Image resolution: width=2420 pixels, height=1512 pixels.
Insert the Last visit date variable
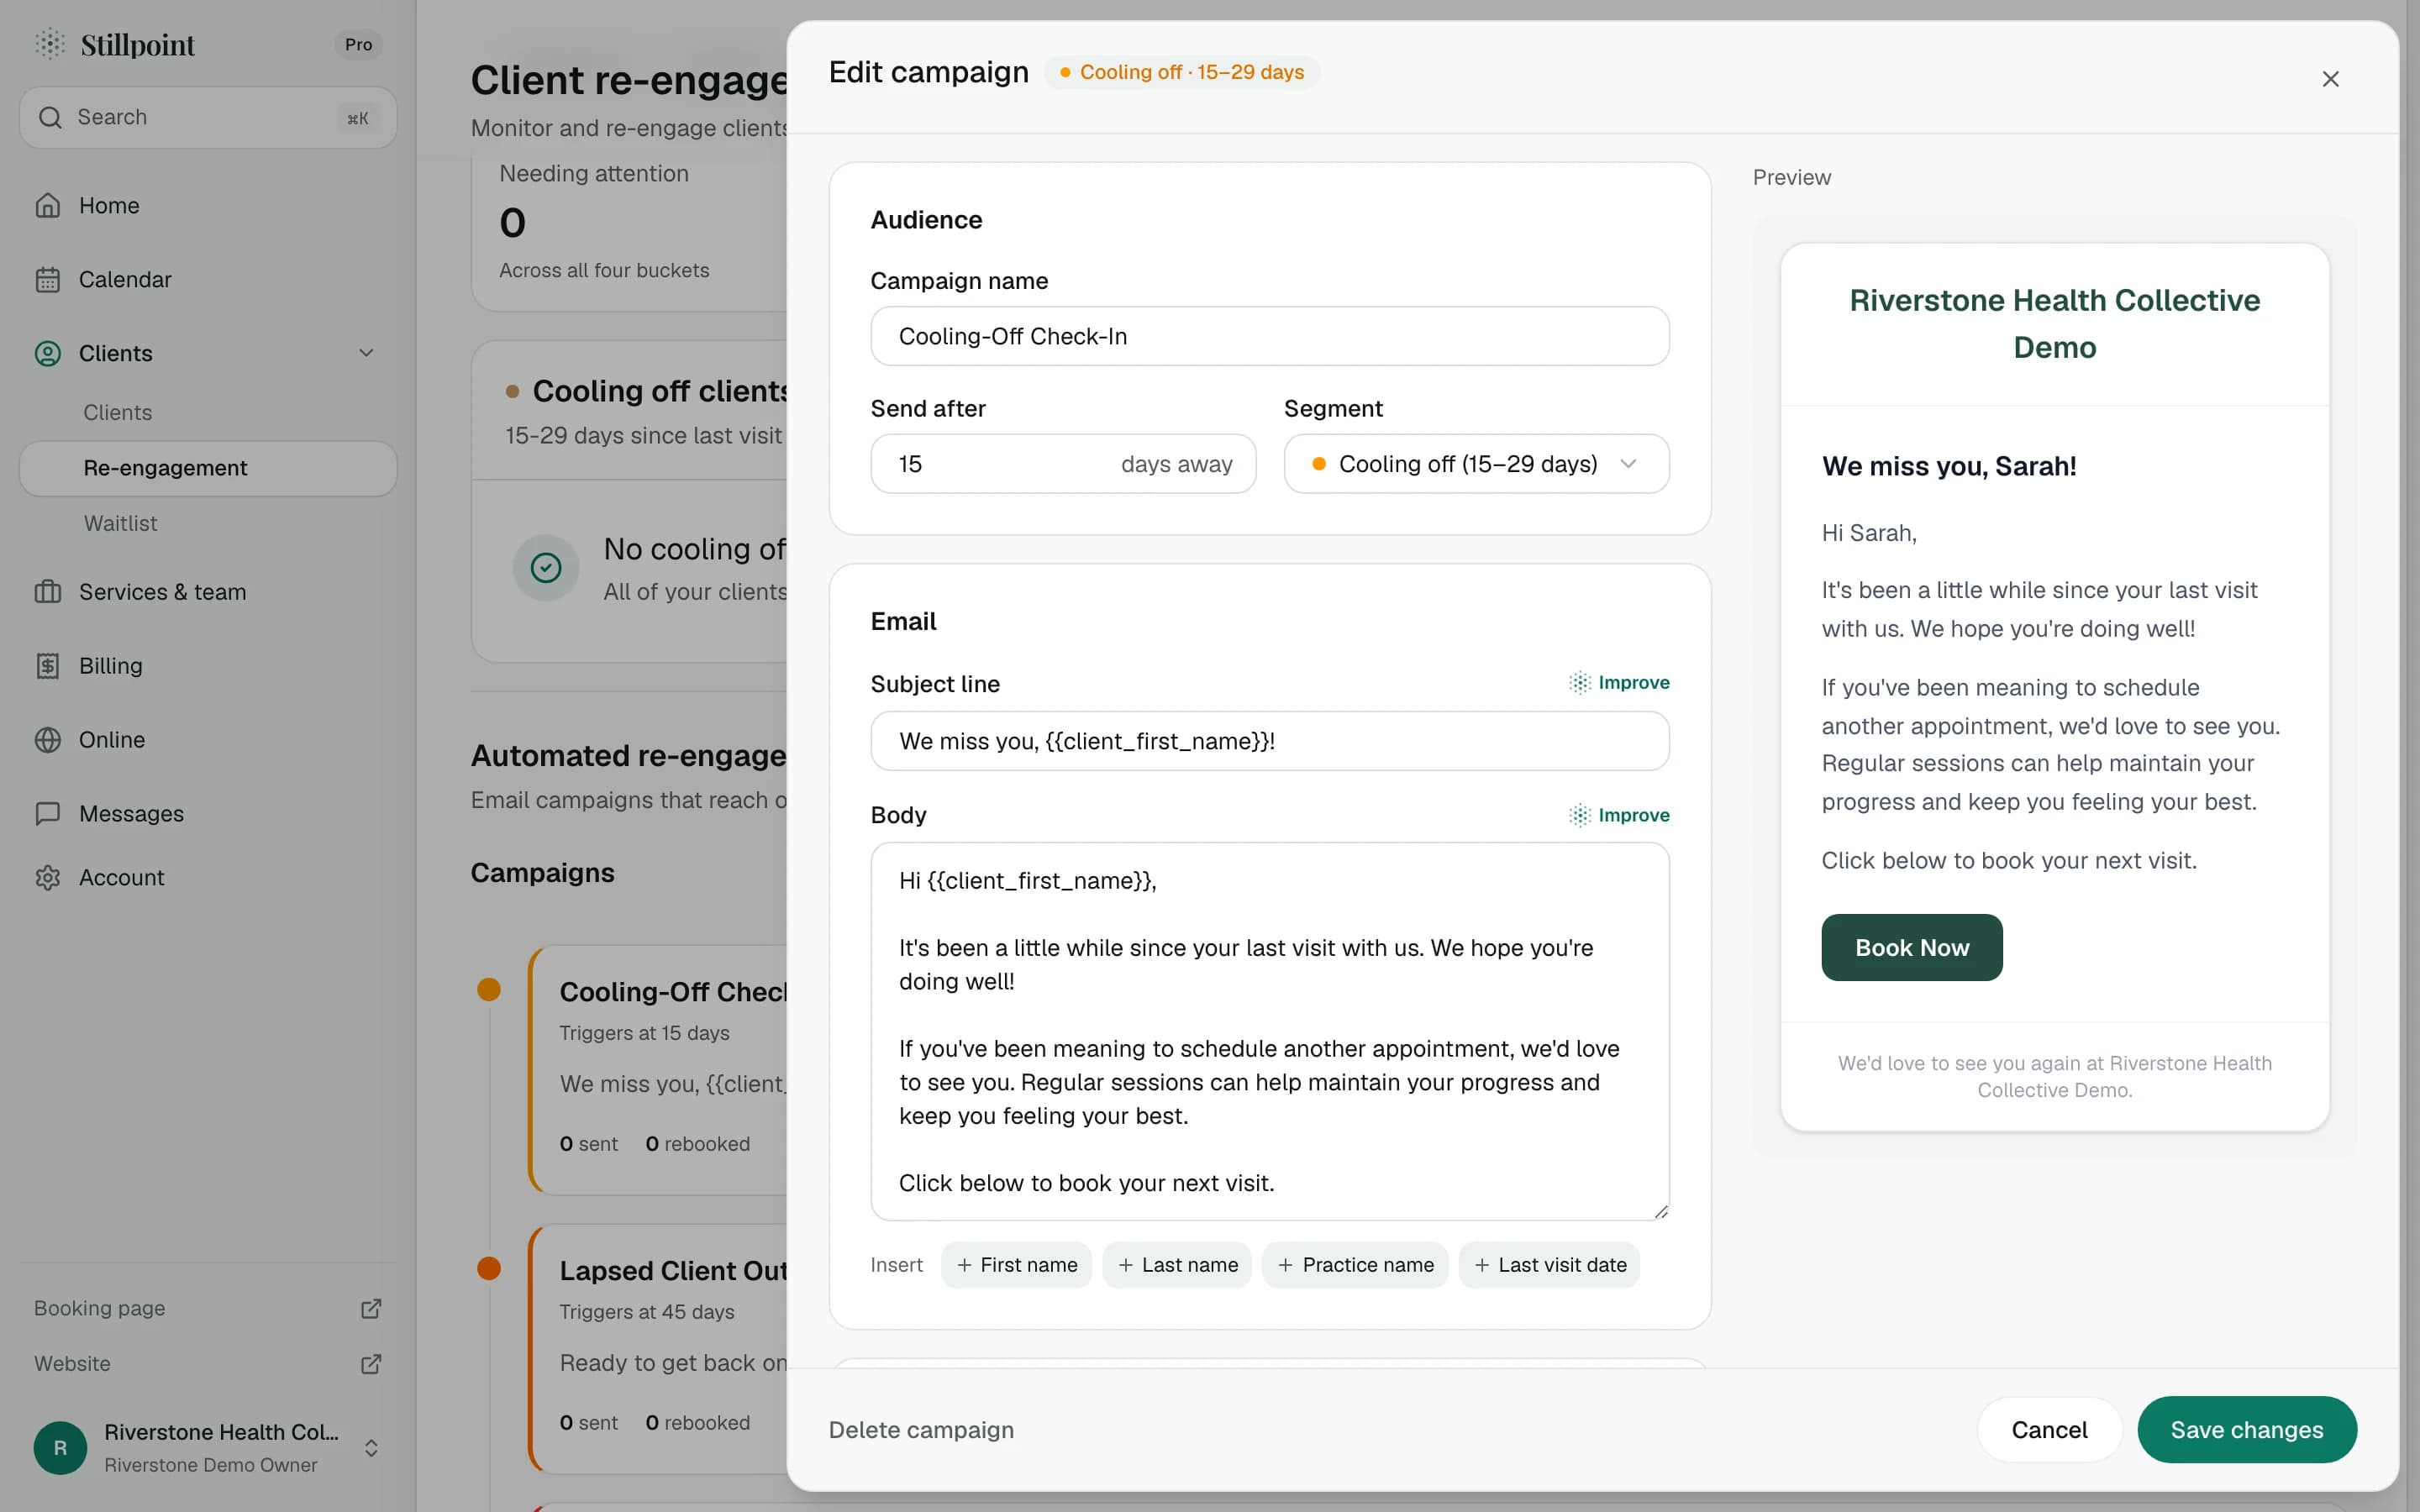1549,1265
